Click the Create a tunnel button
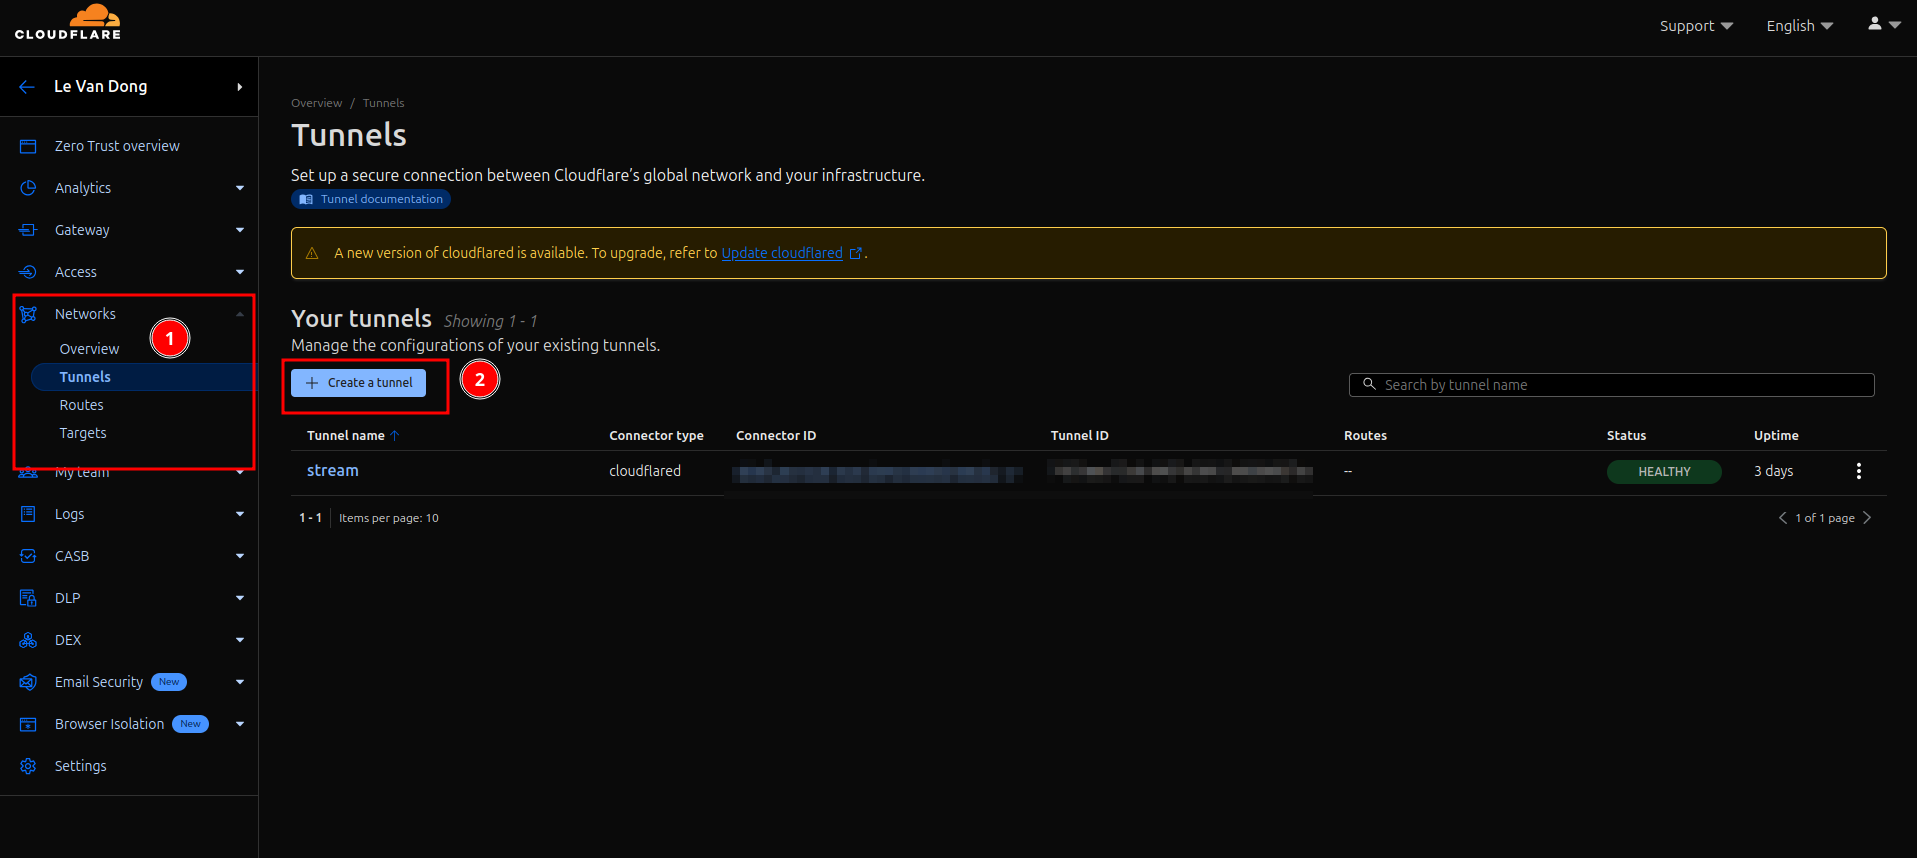 [x=358, y=383]
